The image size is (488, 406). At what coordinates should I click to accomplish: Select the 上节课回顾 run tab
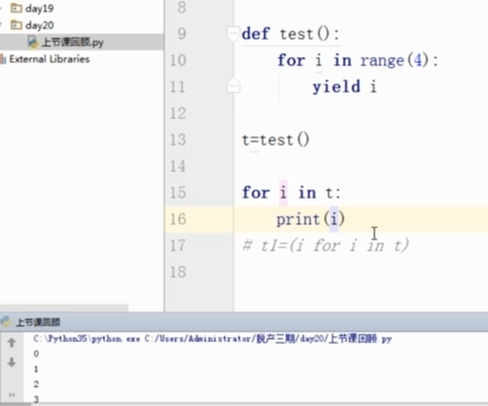pyautogui.click(x=38, y=322)
